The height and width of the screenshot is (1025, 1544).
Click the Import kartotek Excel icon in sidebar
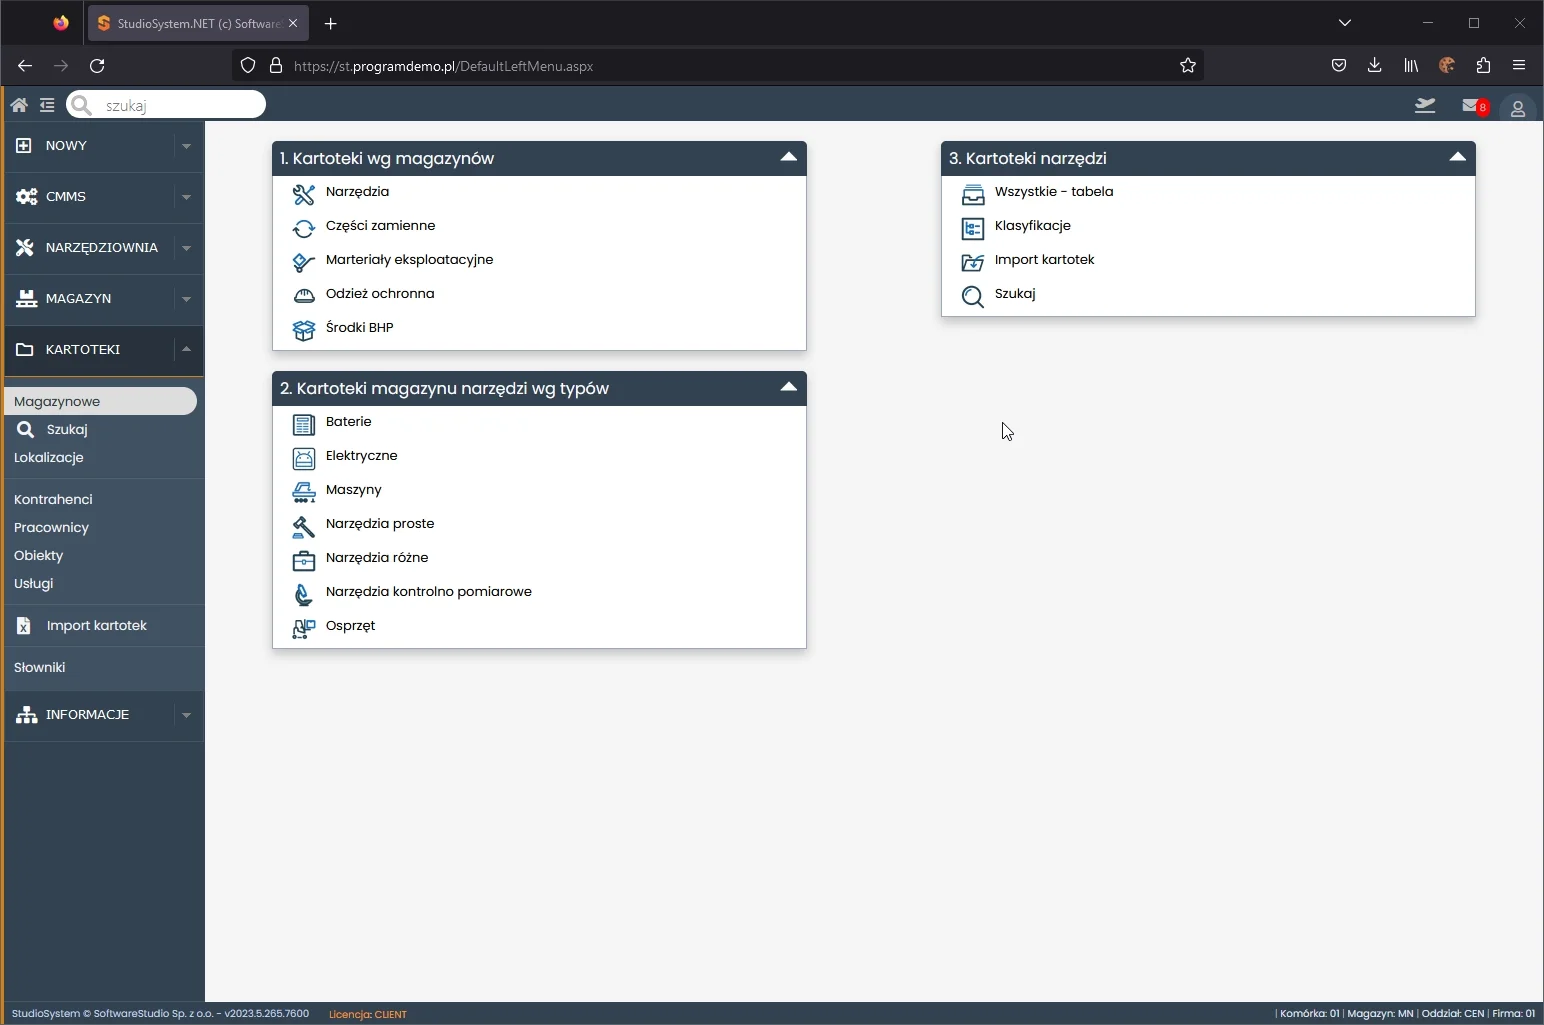[24, 626]
